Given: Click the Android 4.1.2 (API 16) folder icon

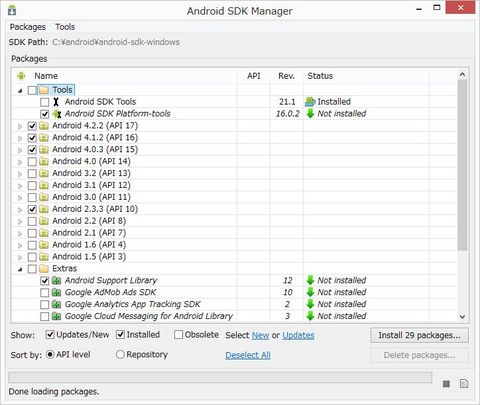Looking at the screenshot, I should (44, 138).
